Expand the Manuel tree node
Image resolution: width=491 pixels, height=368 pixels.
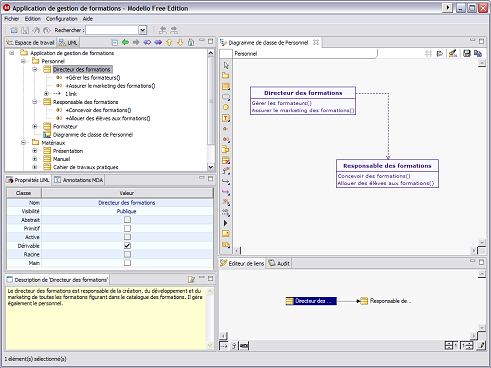click(35, 159)
